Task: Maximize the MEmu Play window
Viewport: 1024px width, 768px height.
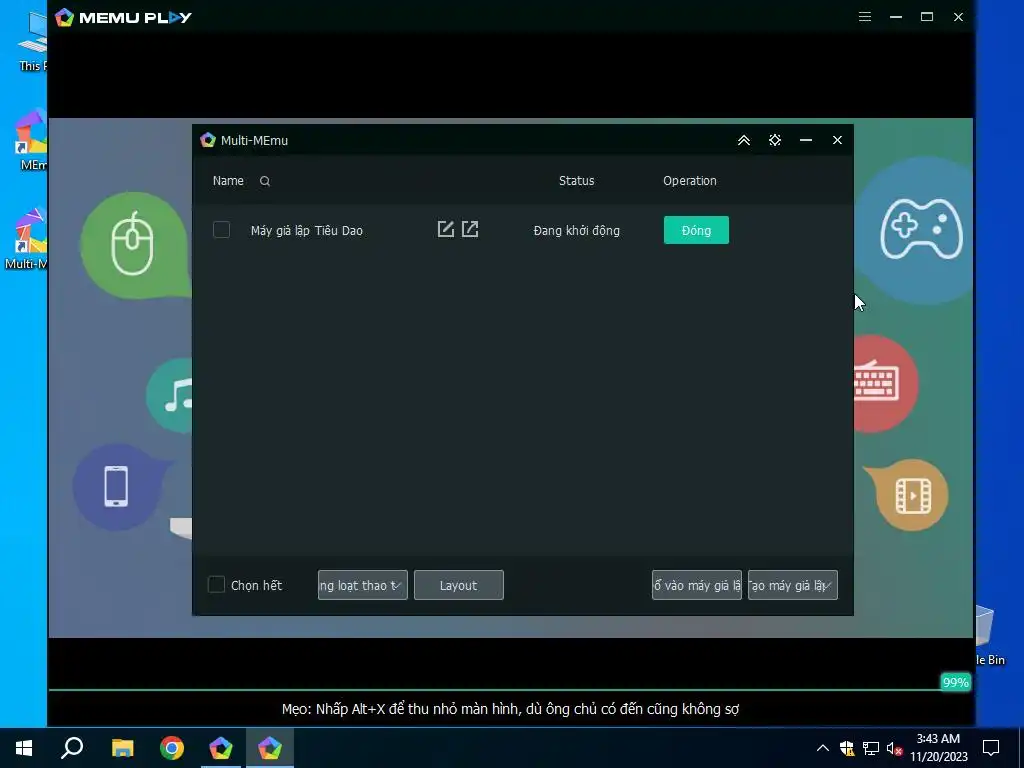Action: (x=927, y=17)
